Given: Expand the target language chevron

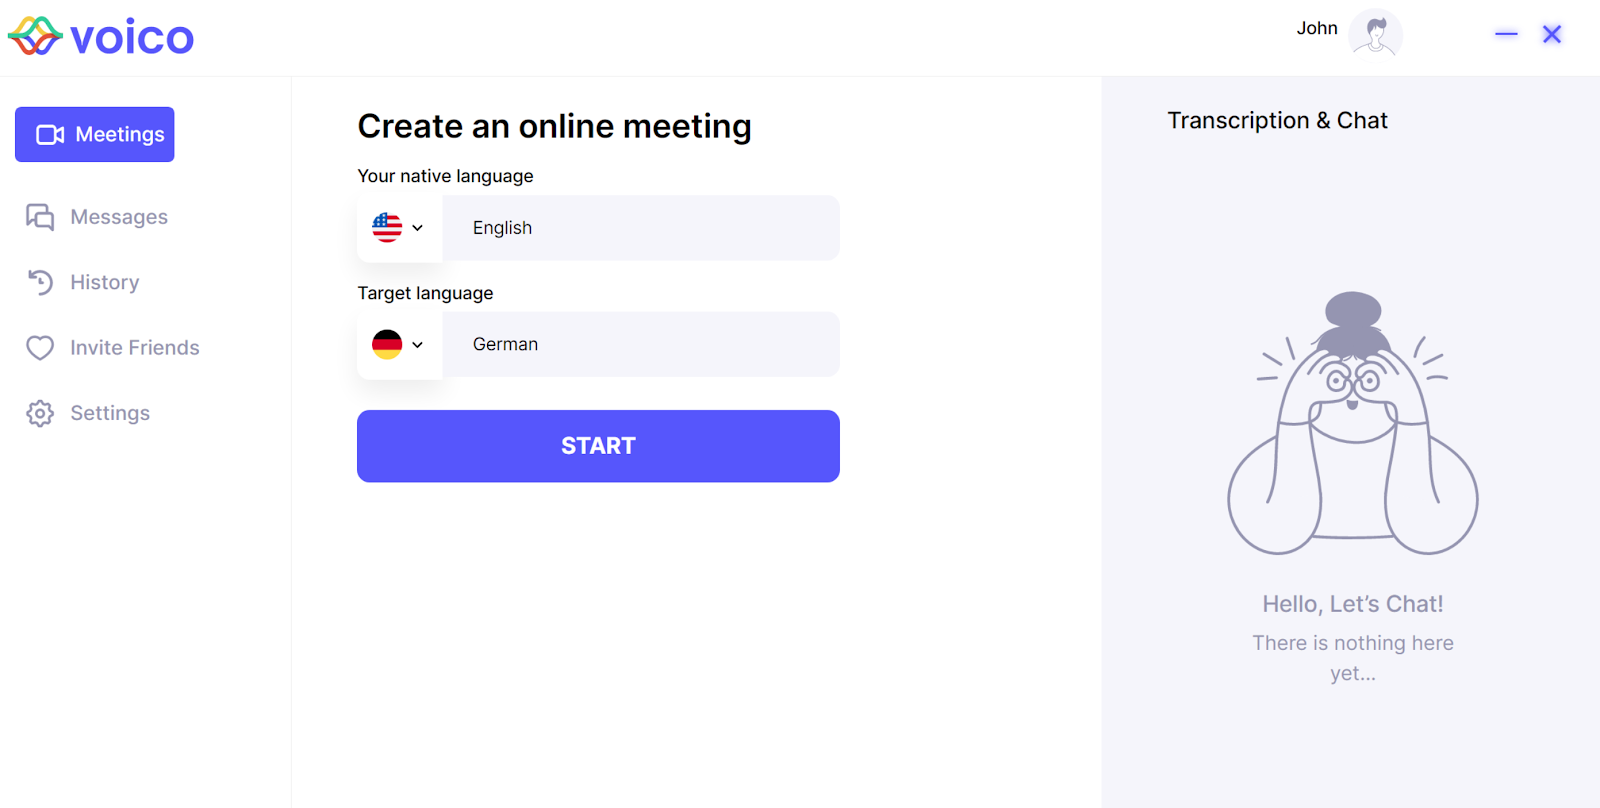Looking at the screenshot, I should pos(418,345).
